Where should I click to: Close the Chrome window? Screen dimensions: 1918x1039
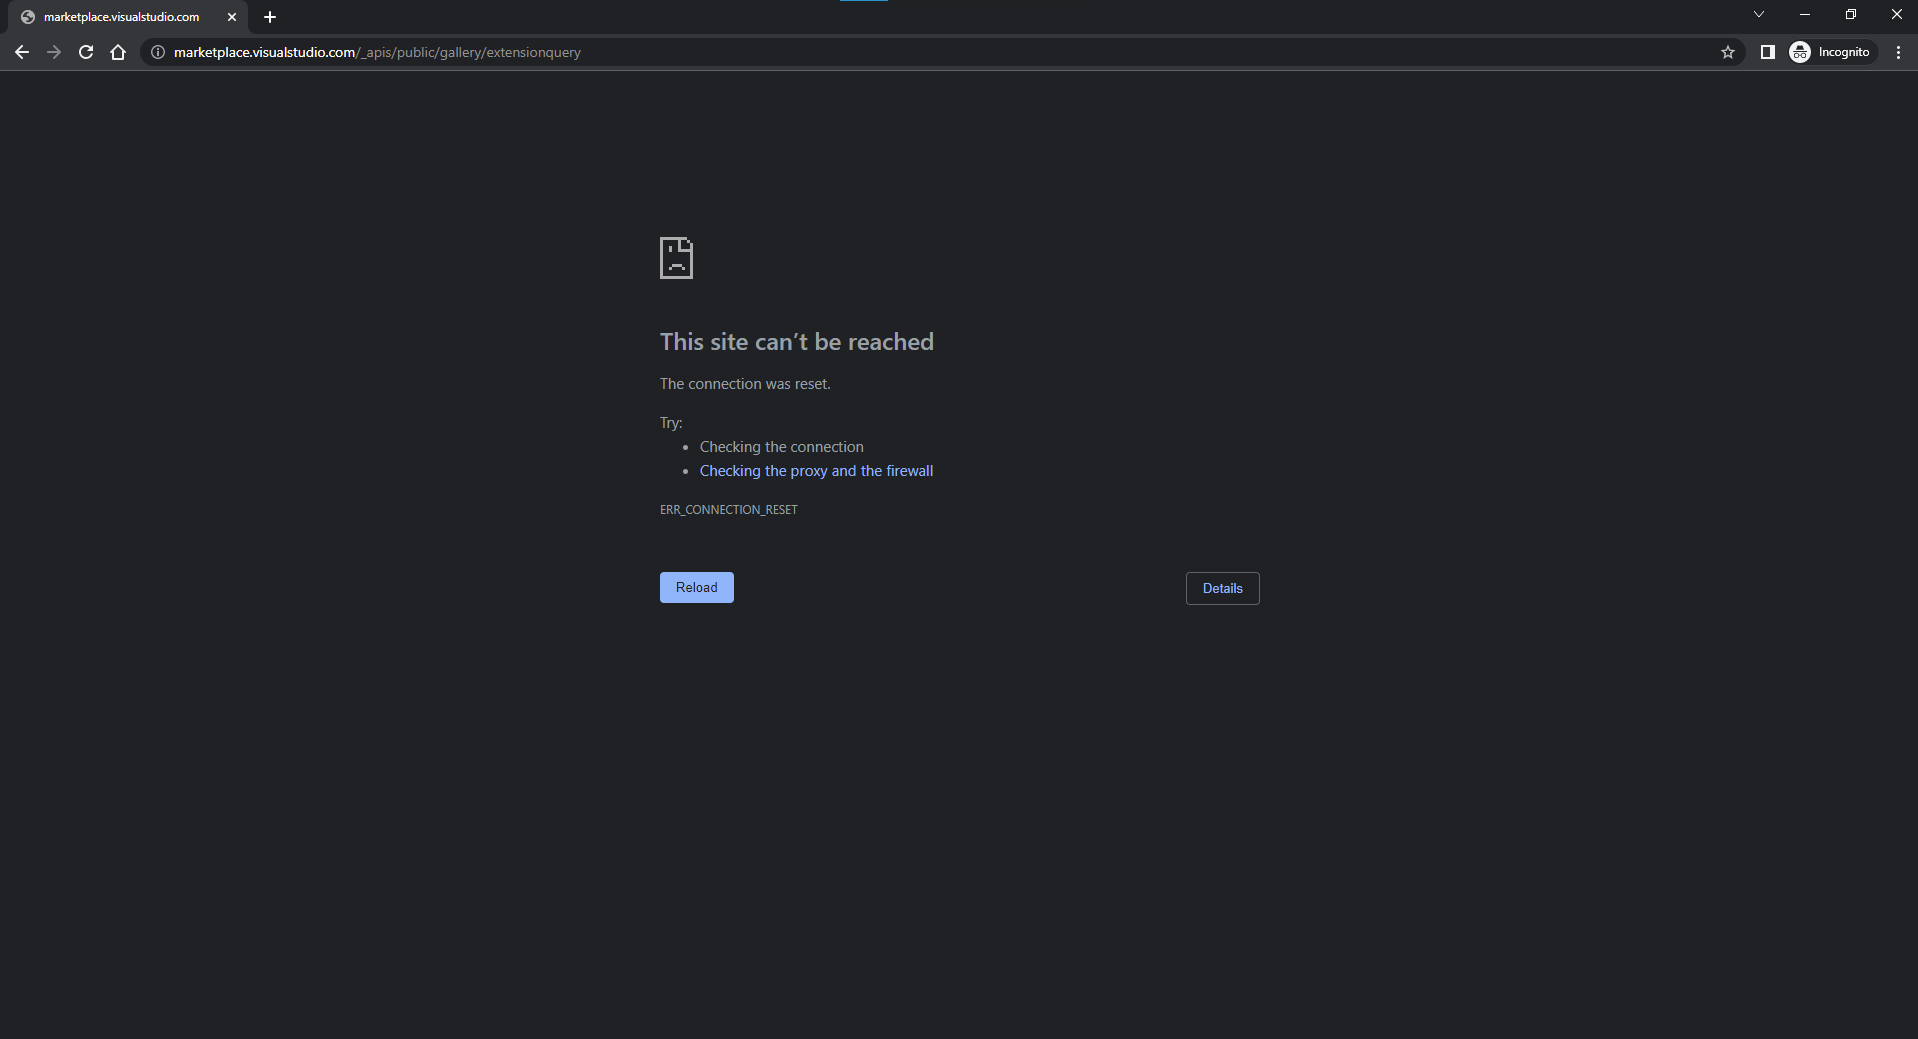tap(1896, 14)
